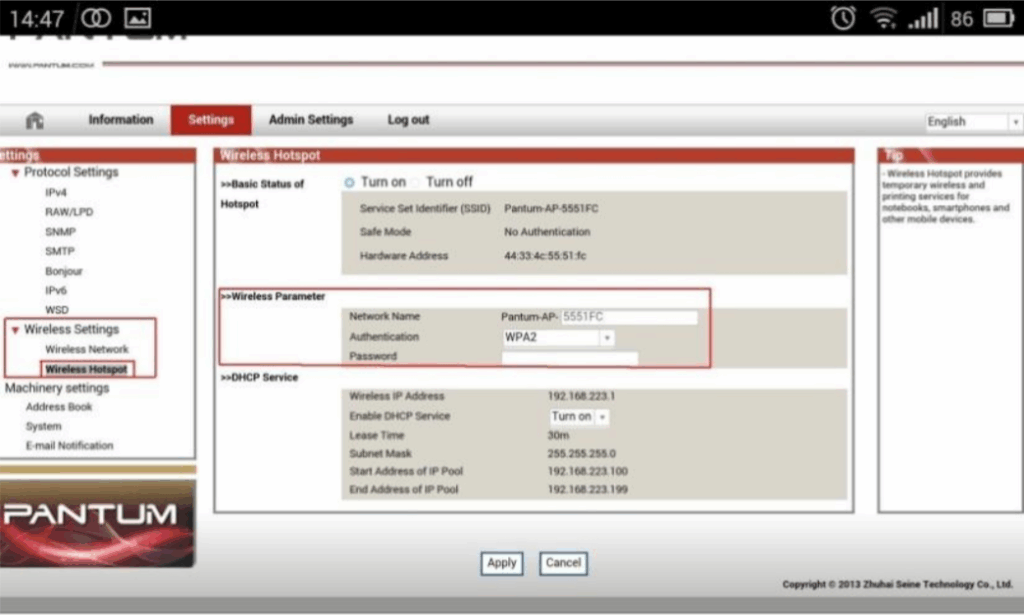Image resolution: width=1024 pixels, height=615 pixels.
Task: Click the home icon in navigation bar
Action: [x=35, y=120]
